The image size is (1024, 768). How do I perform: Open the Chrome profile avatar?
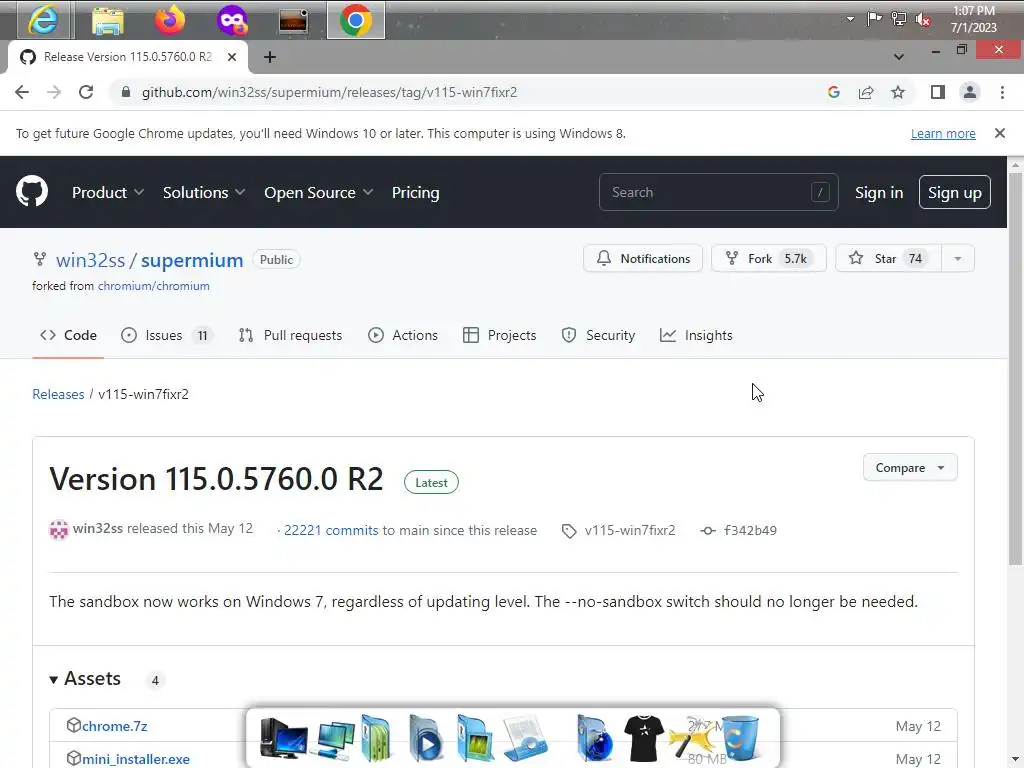[x=970, y=92]
